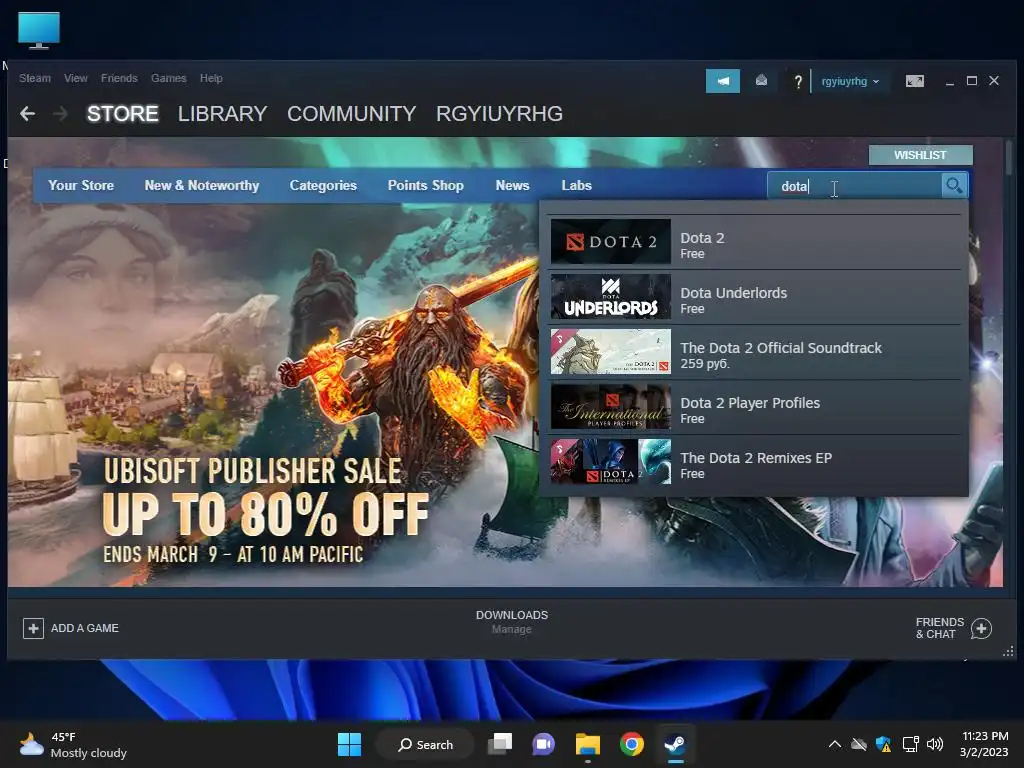Open the RGYIUYRHG profile tab
This screenshot has width=1024, height=768.
point(500,114)
